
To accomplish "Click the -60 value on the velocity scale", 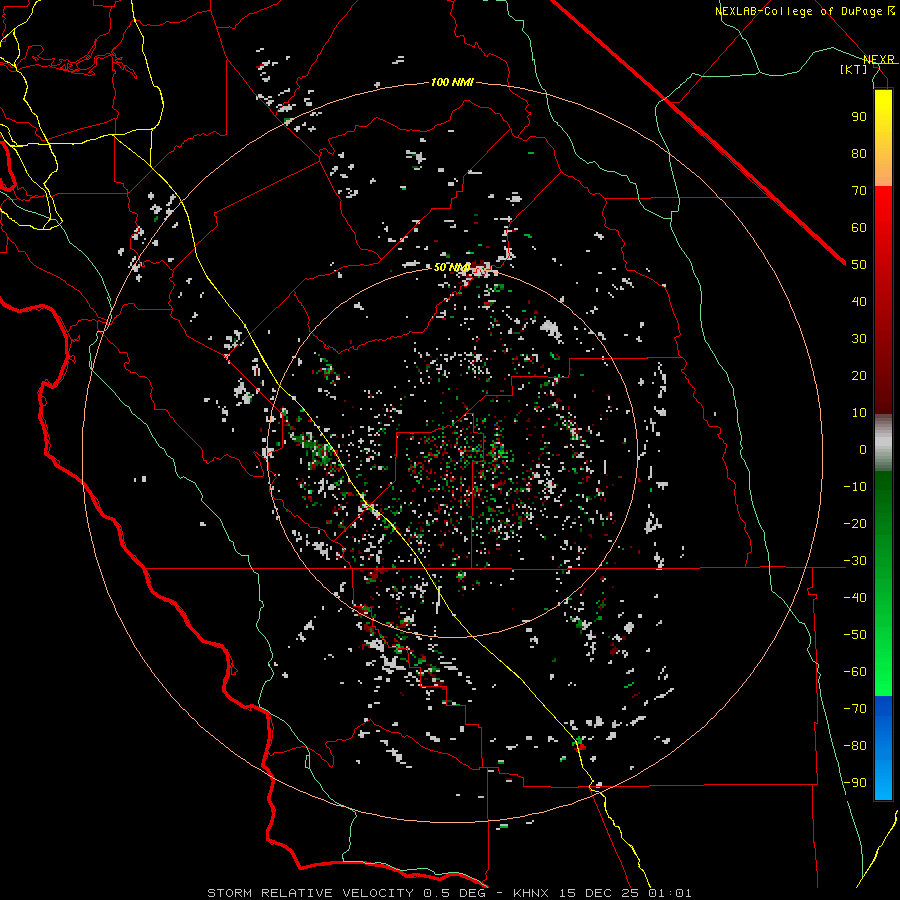I will coord(855,672).
